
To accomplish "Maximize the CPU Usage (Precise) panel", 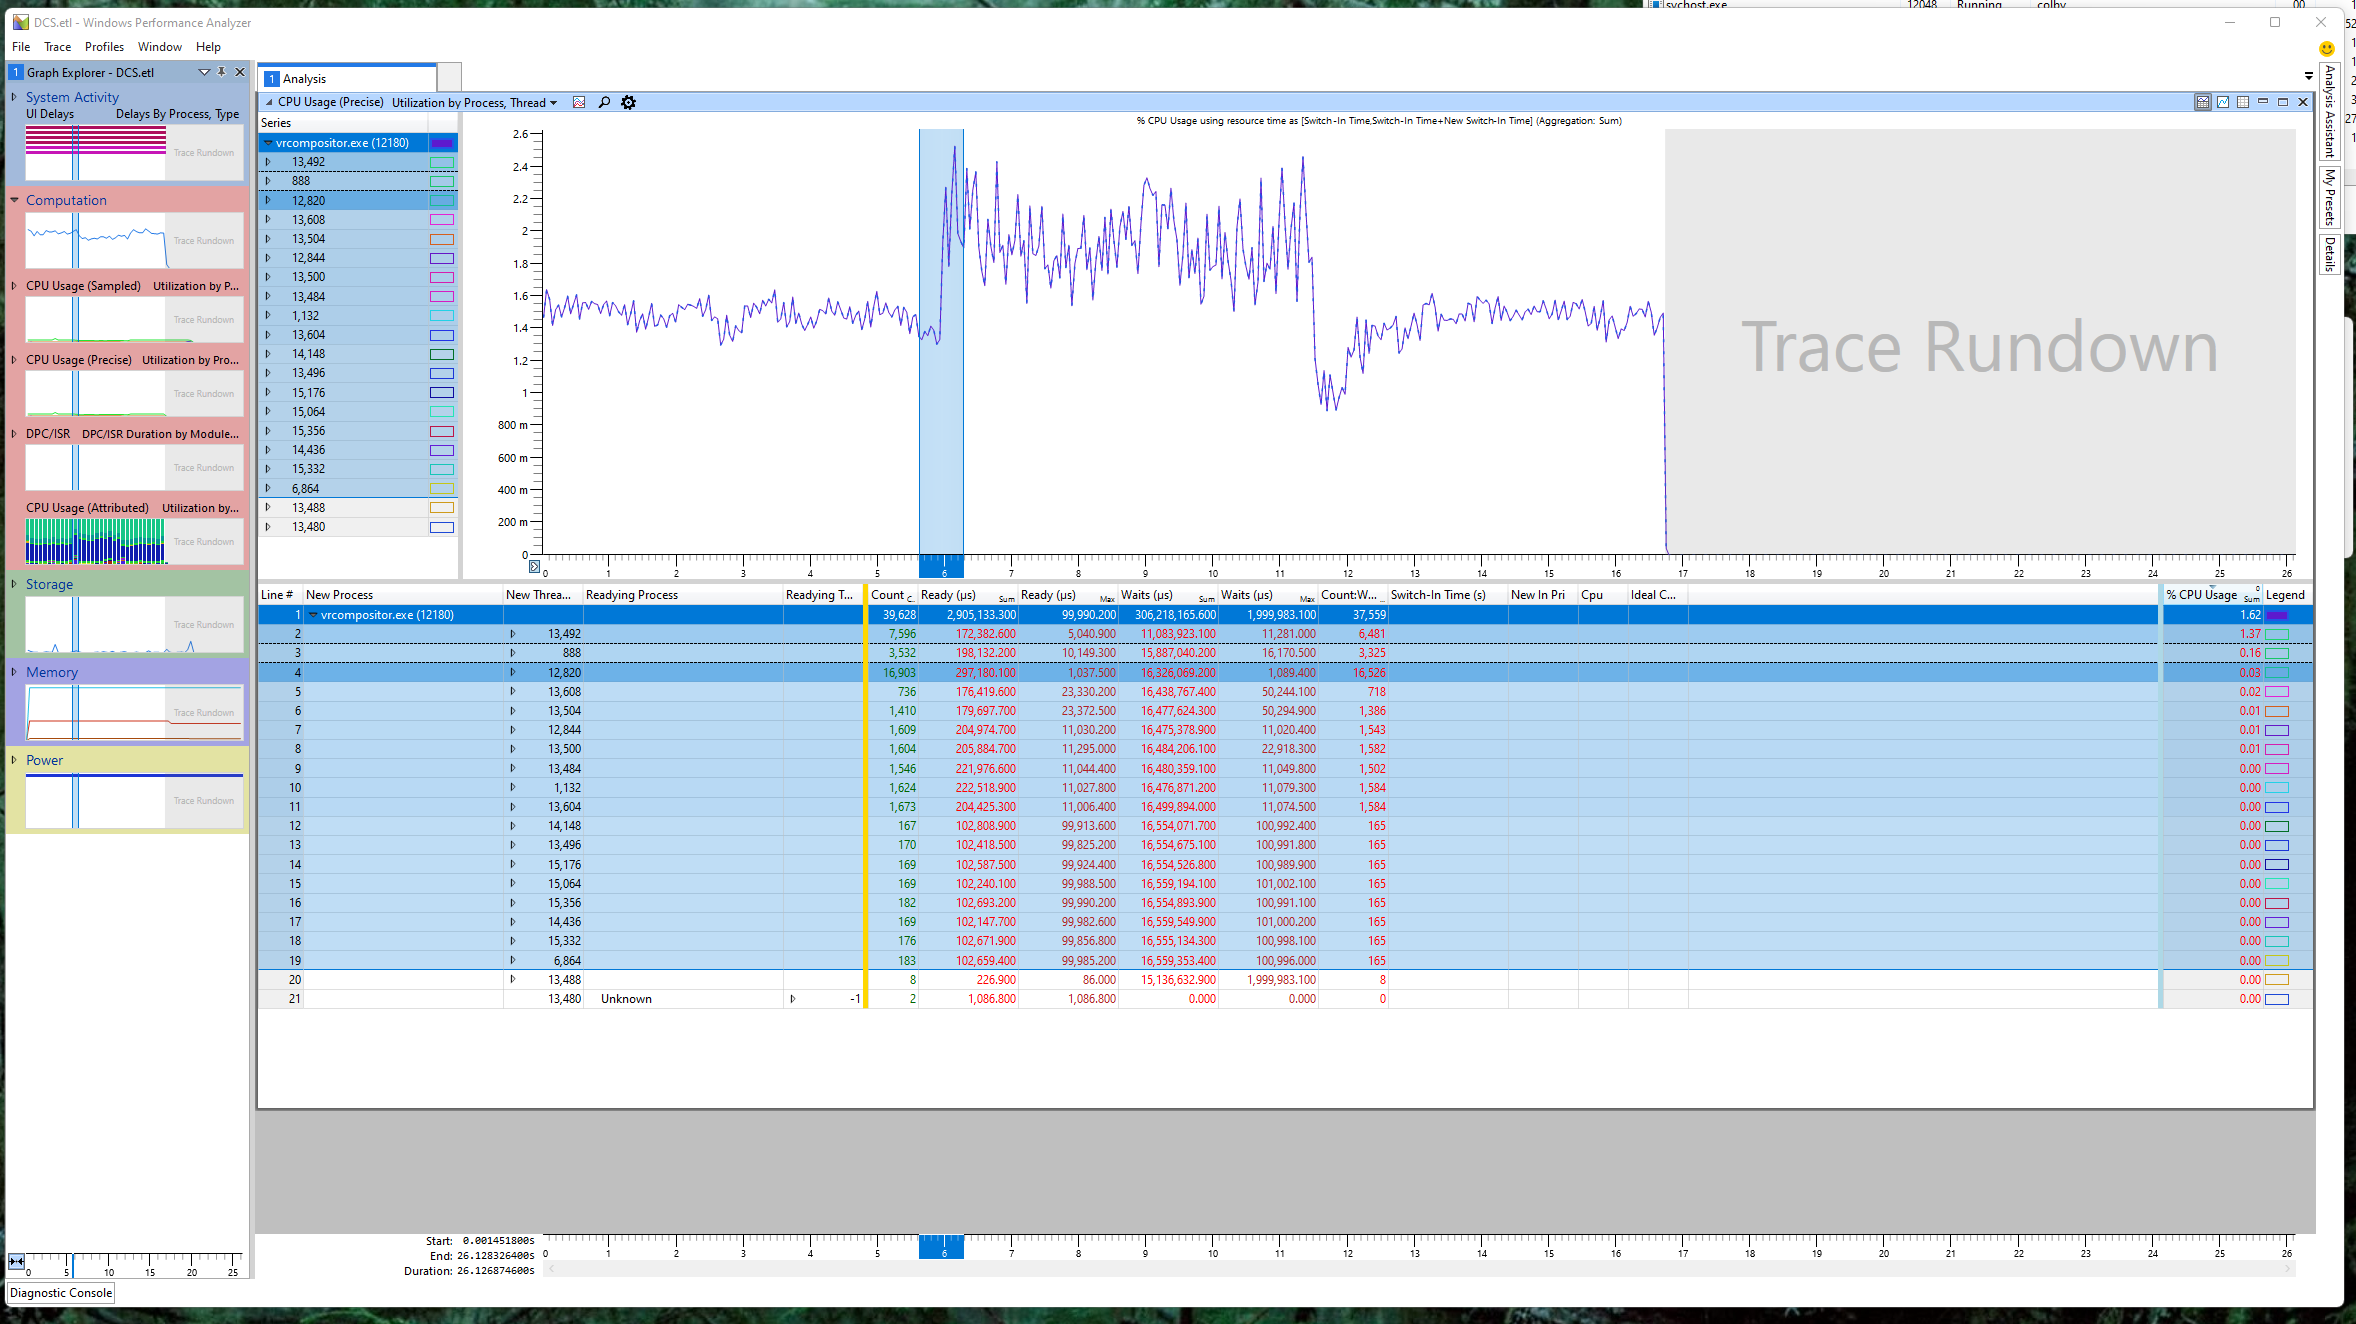I will [2283, 102].
